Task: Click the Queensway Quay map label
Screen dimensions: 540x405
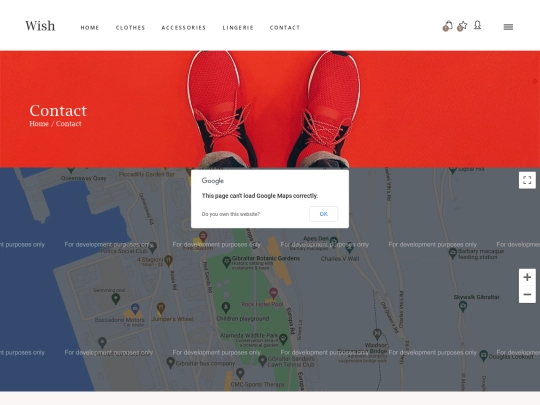Action: tap(84, 178)
